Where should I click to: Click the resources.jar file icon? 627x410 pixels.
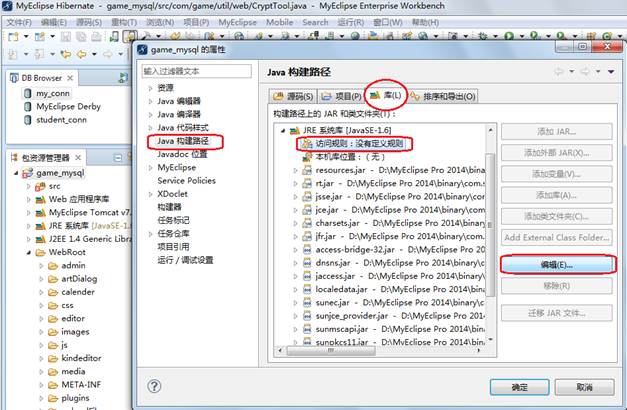307,170
